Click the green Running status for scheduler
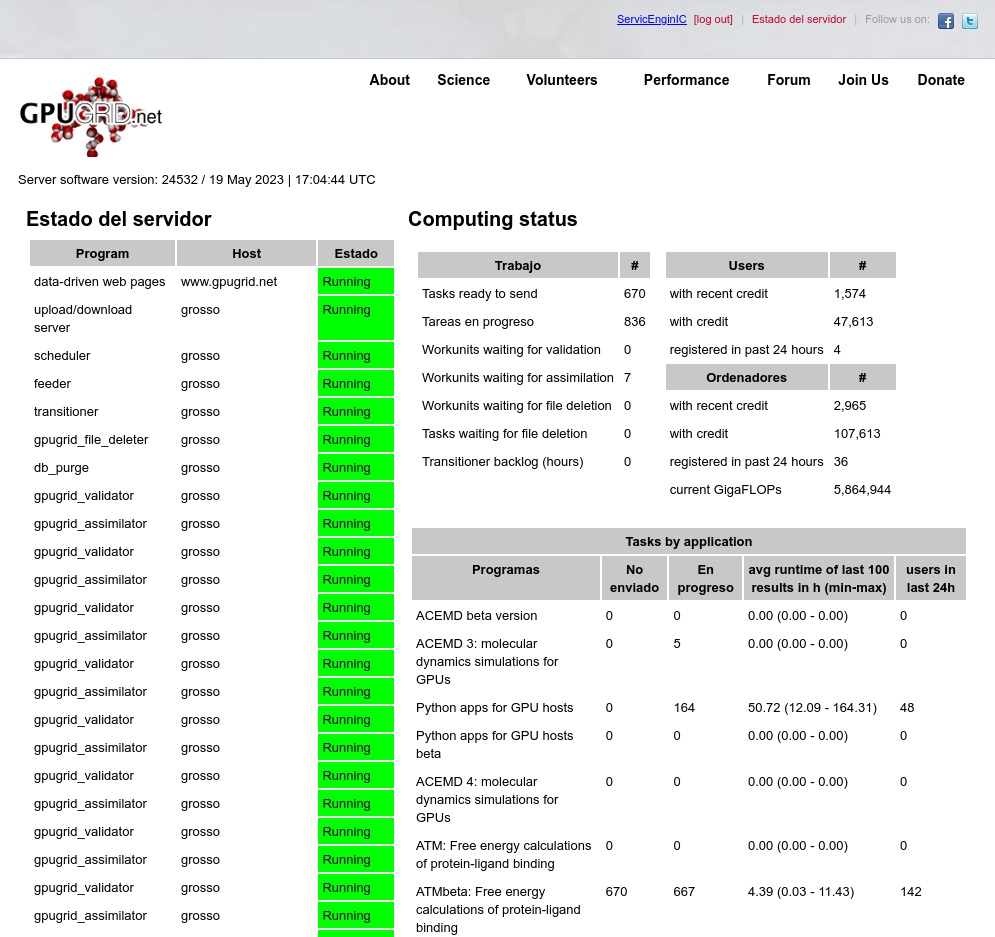 [x=355, y=356]
